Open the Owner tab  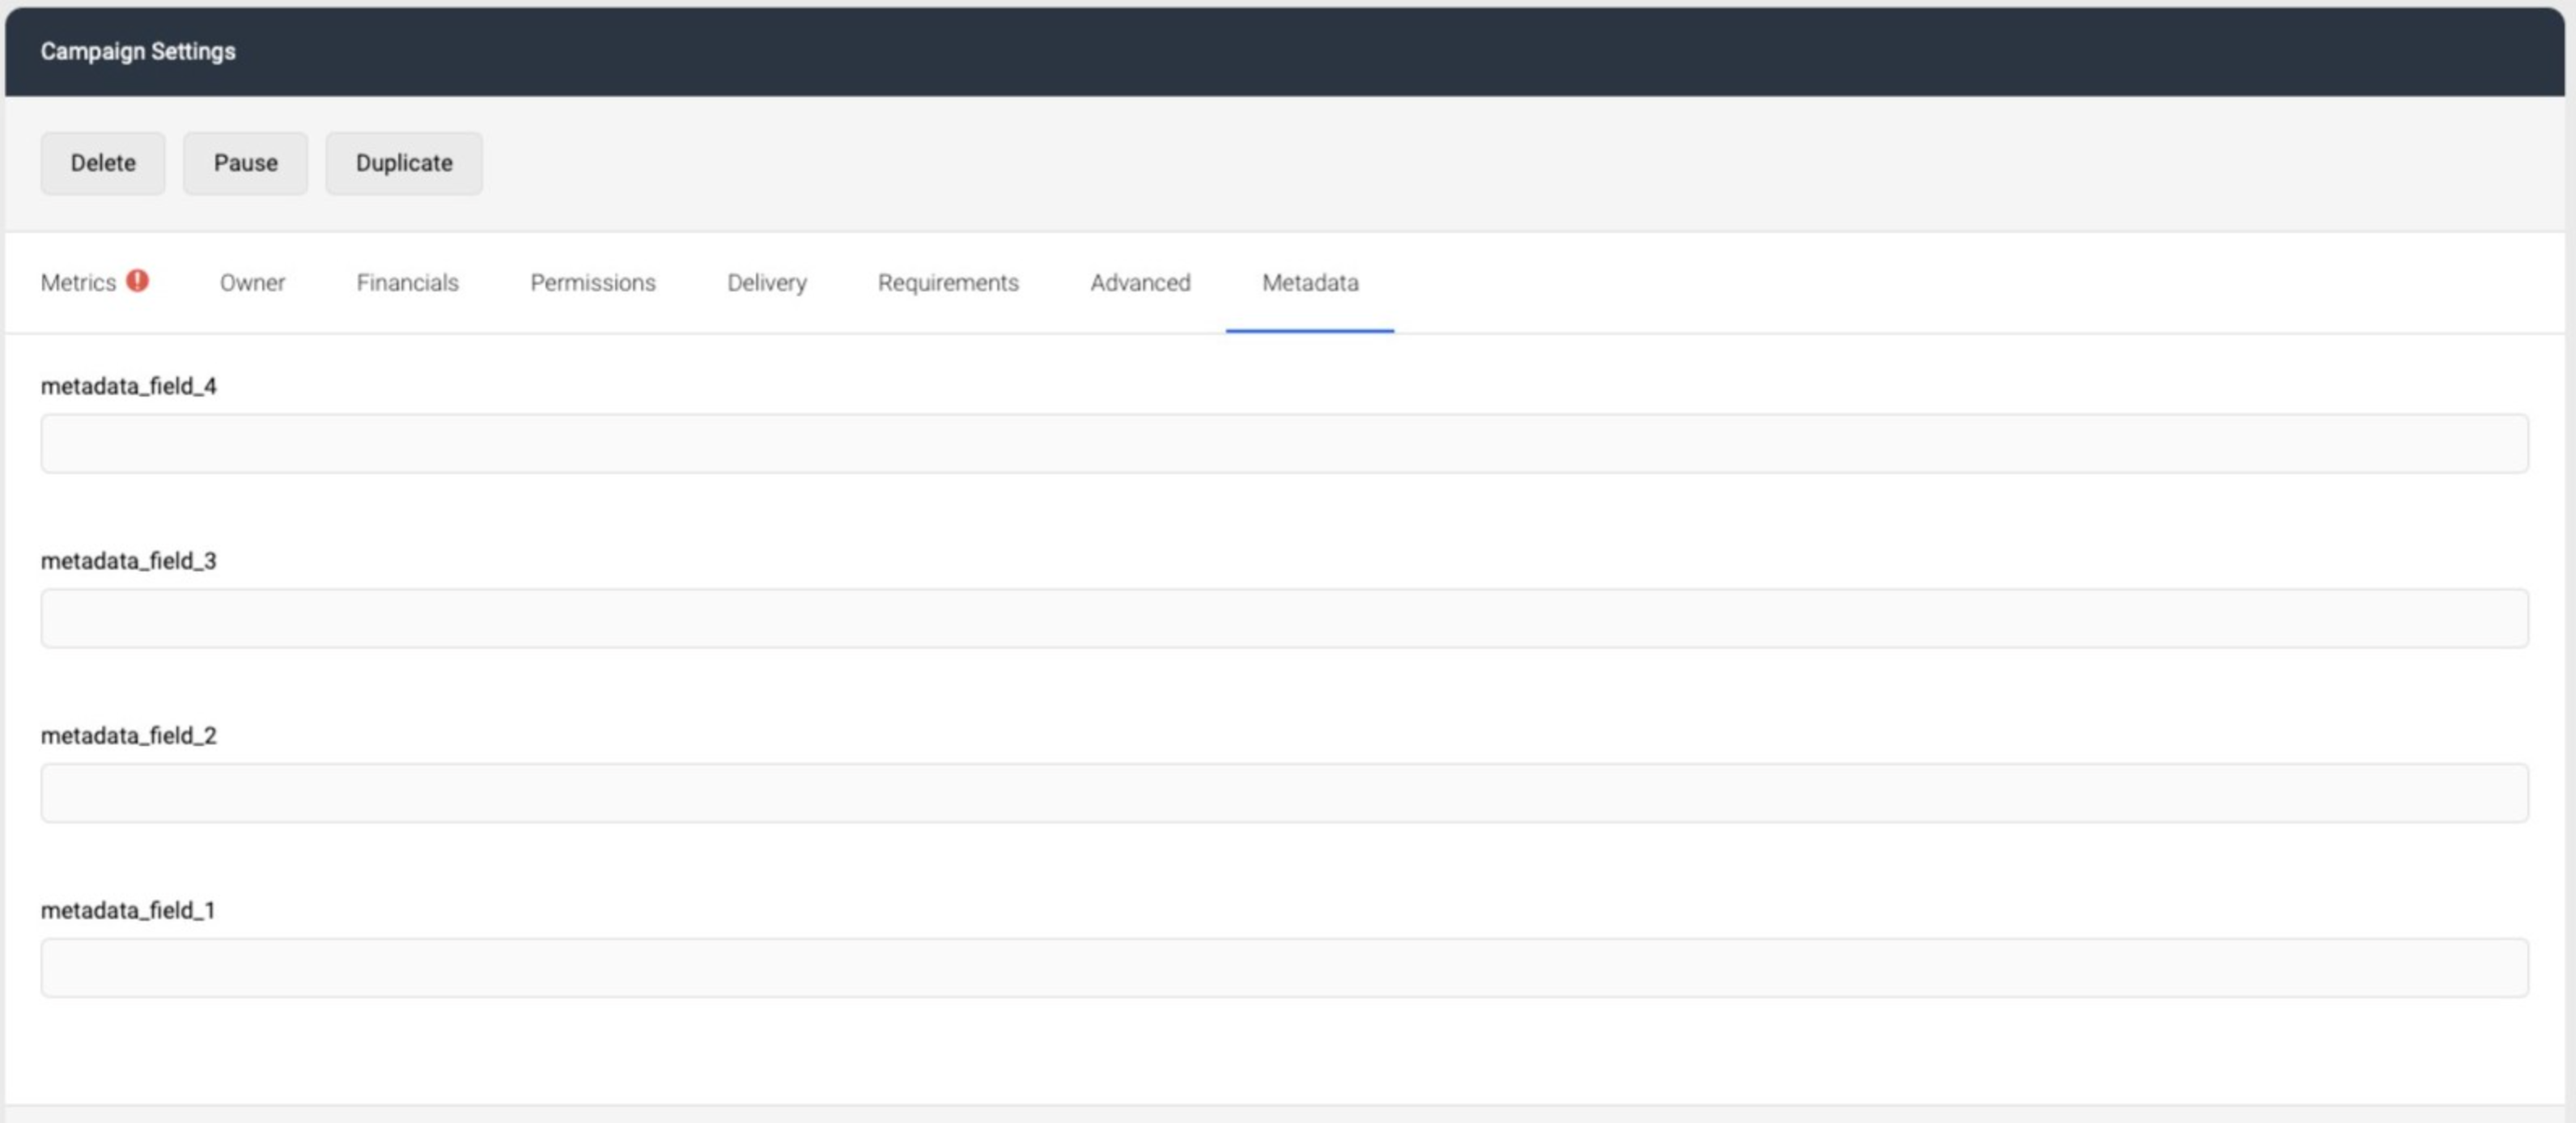pyautogui.click(x=251, y=283)
